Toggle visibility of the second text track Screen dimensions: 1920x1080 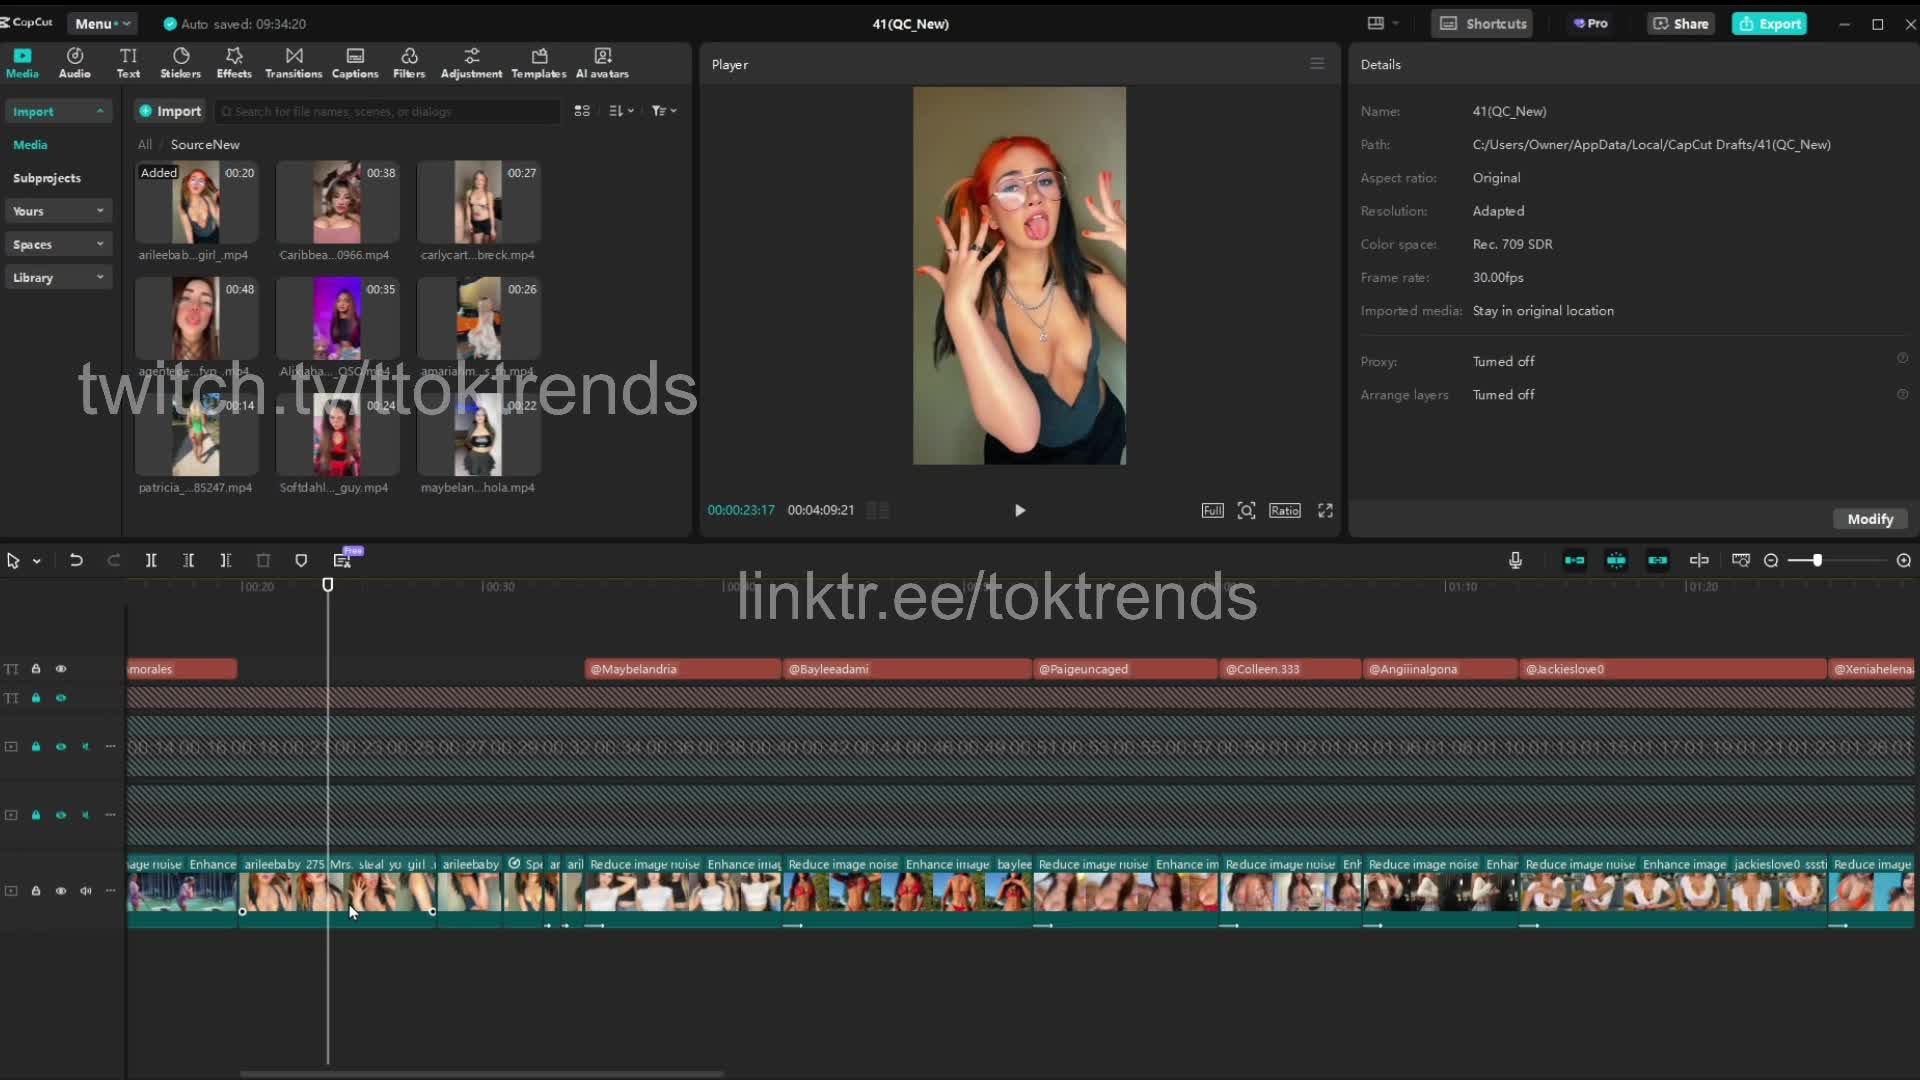(61, 698)
